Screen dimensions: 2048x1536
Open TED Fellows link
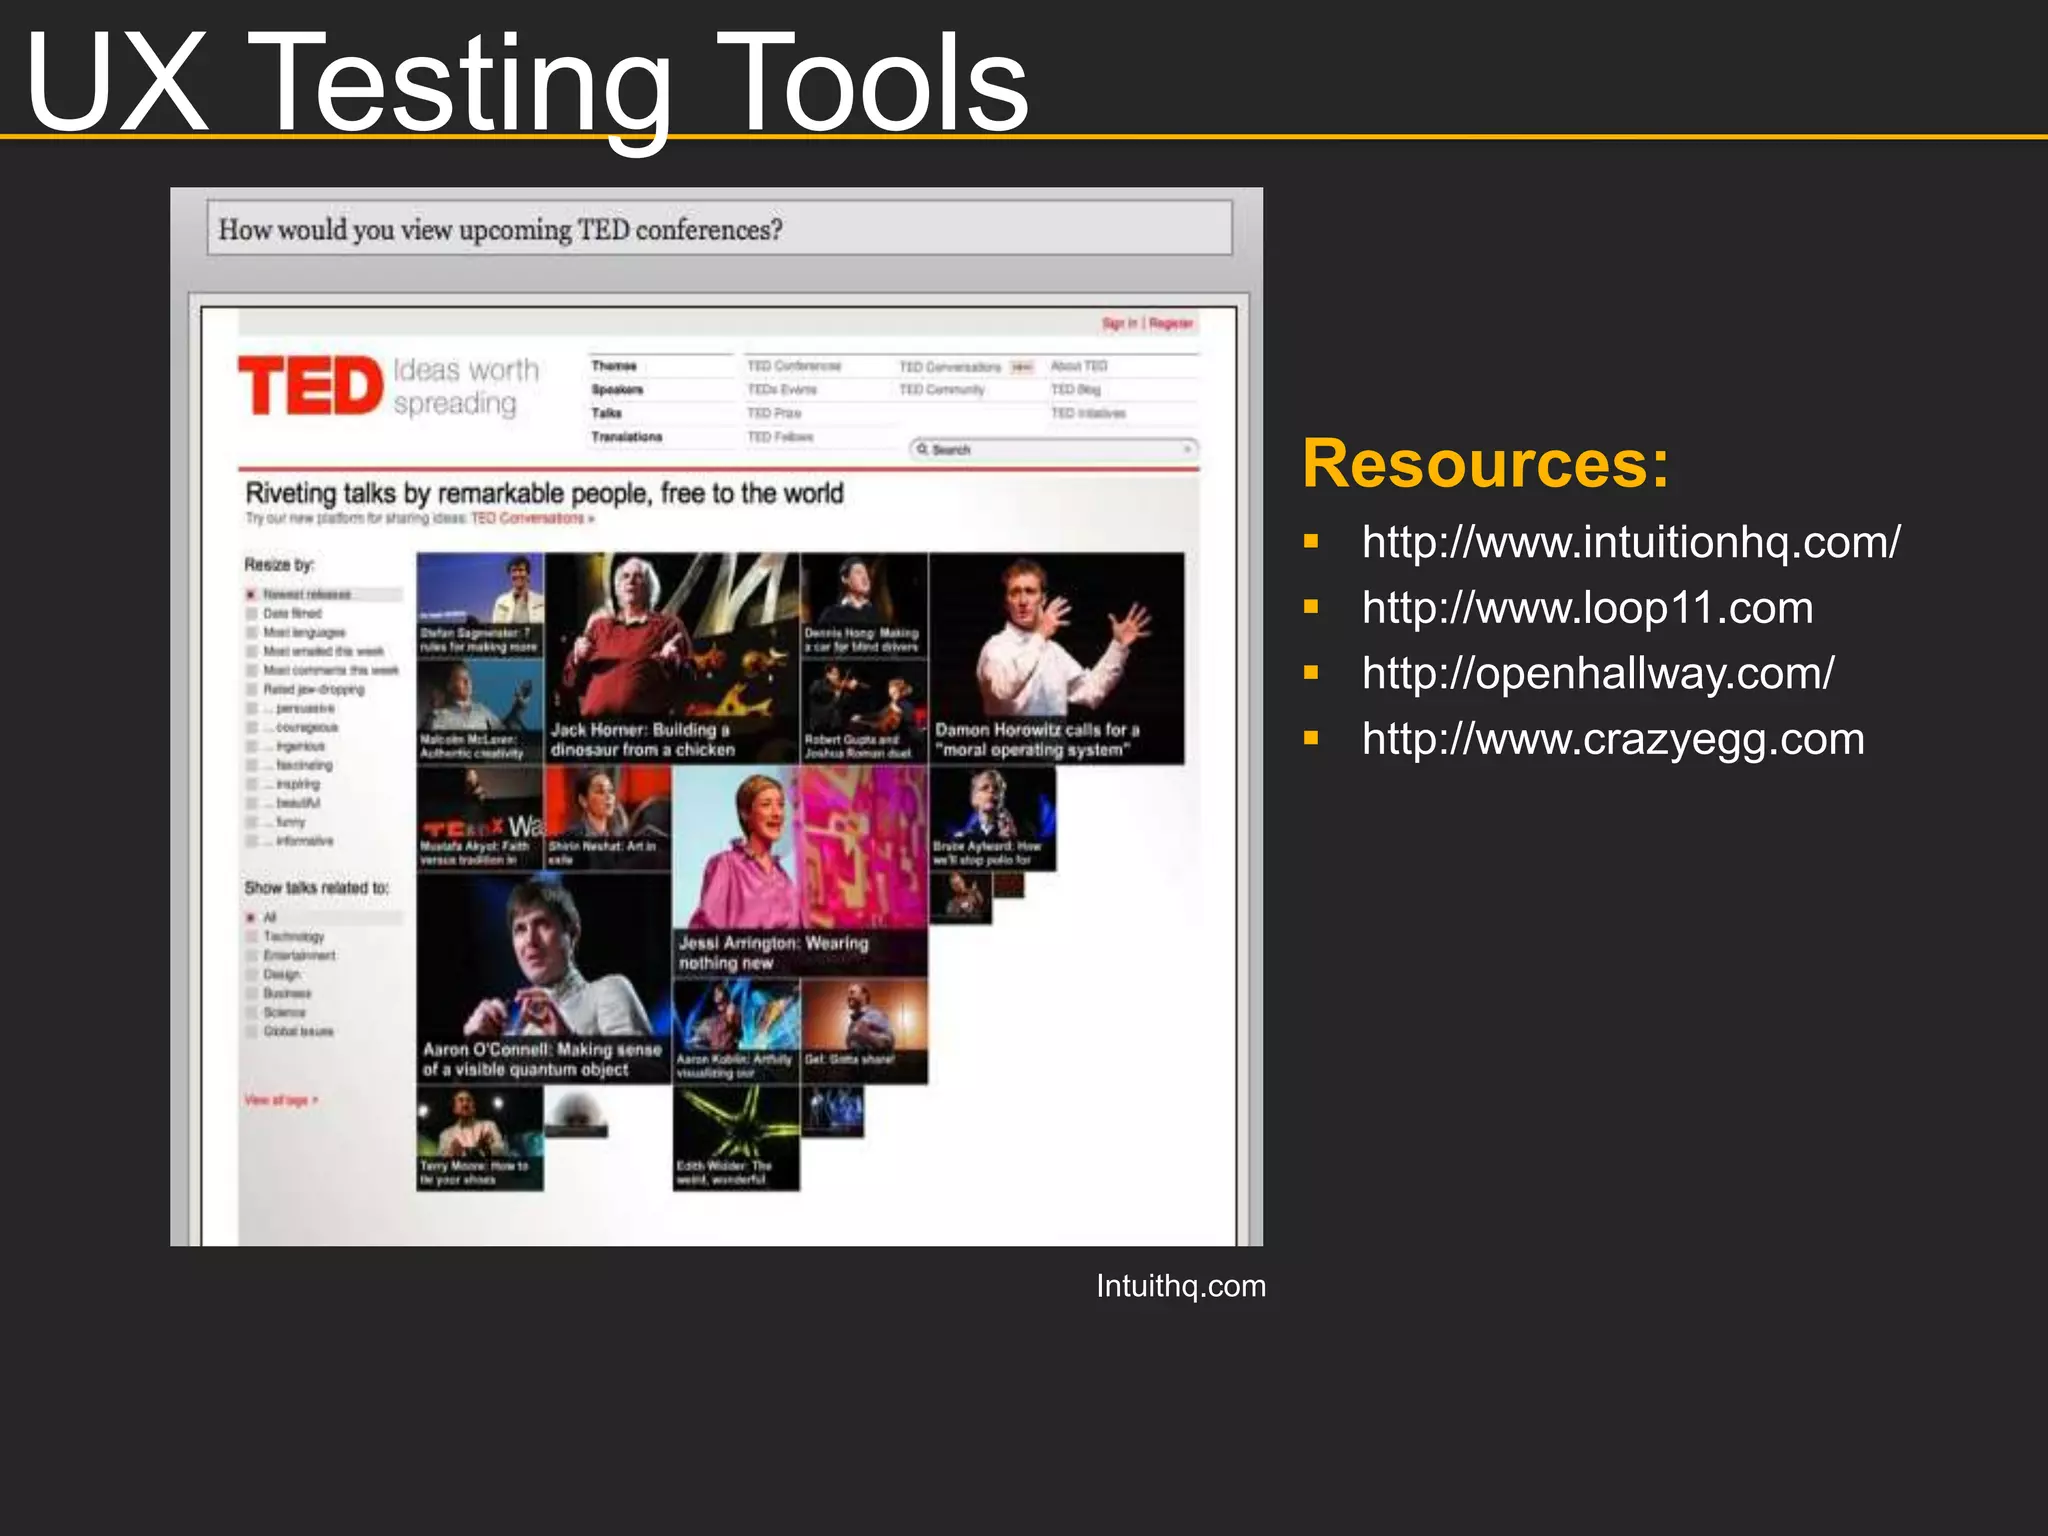coord(780,437)
